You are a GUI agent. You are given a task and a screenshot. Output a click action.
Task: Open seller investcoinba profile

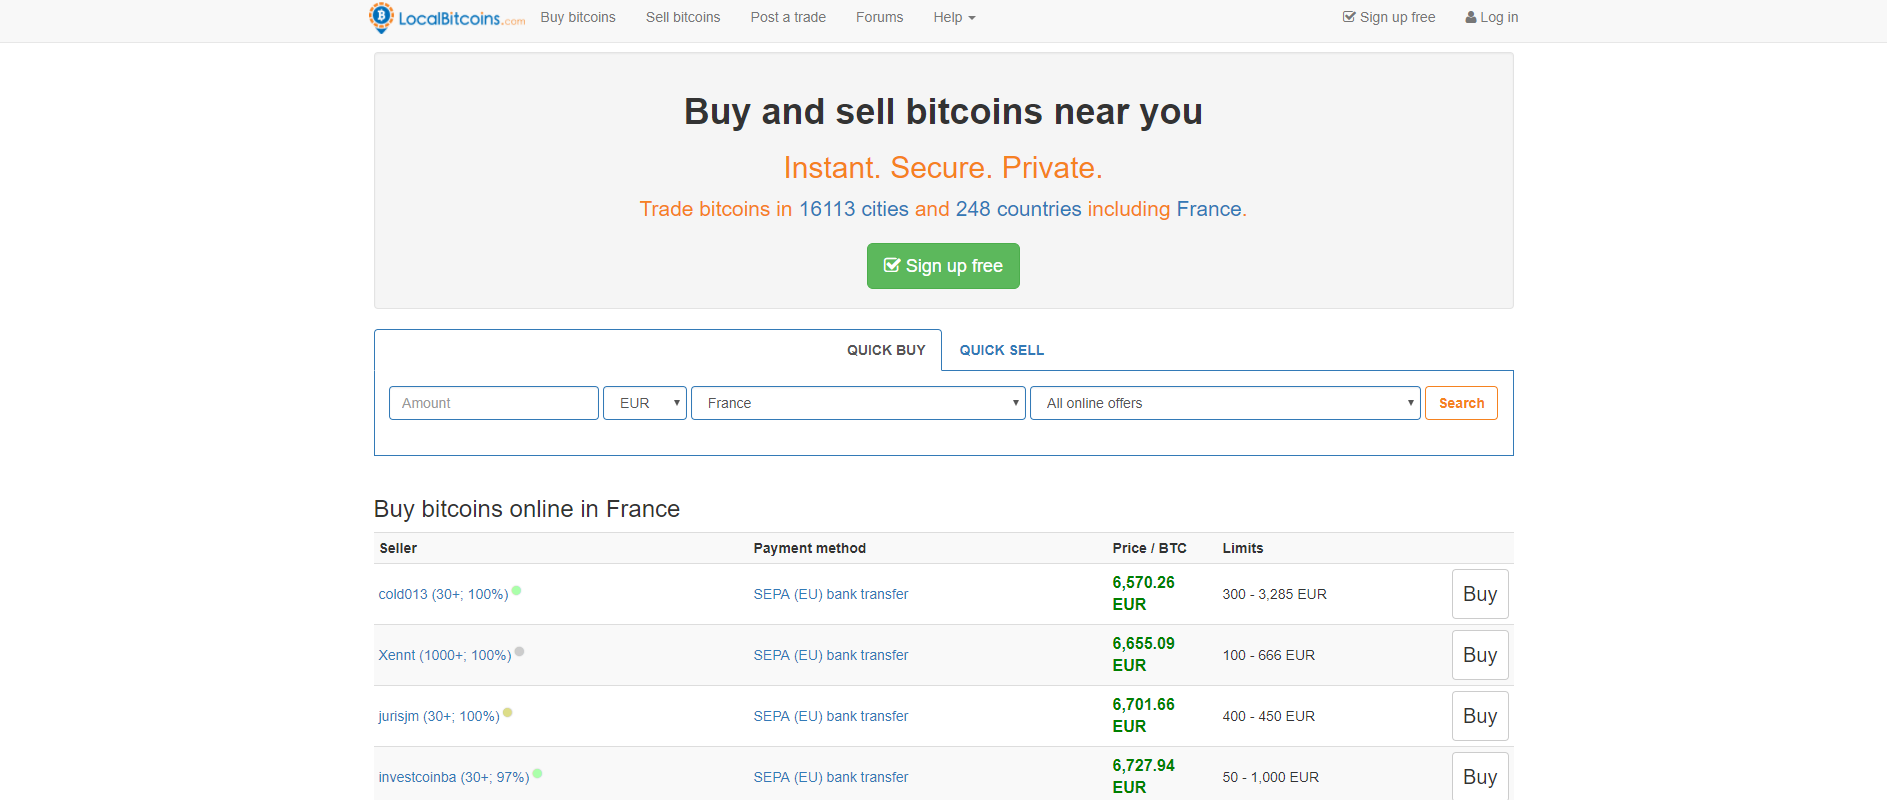(x=454, y=777)
